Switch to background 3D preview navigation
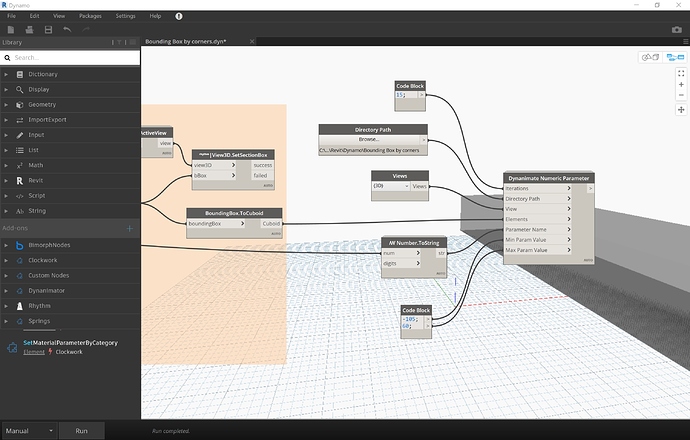The height and width of the screenshot is (440, 690). 650,57
